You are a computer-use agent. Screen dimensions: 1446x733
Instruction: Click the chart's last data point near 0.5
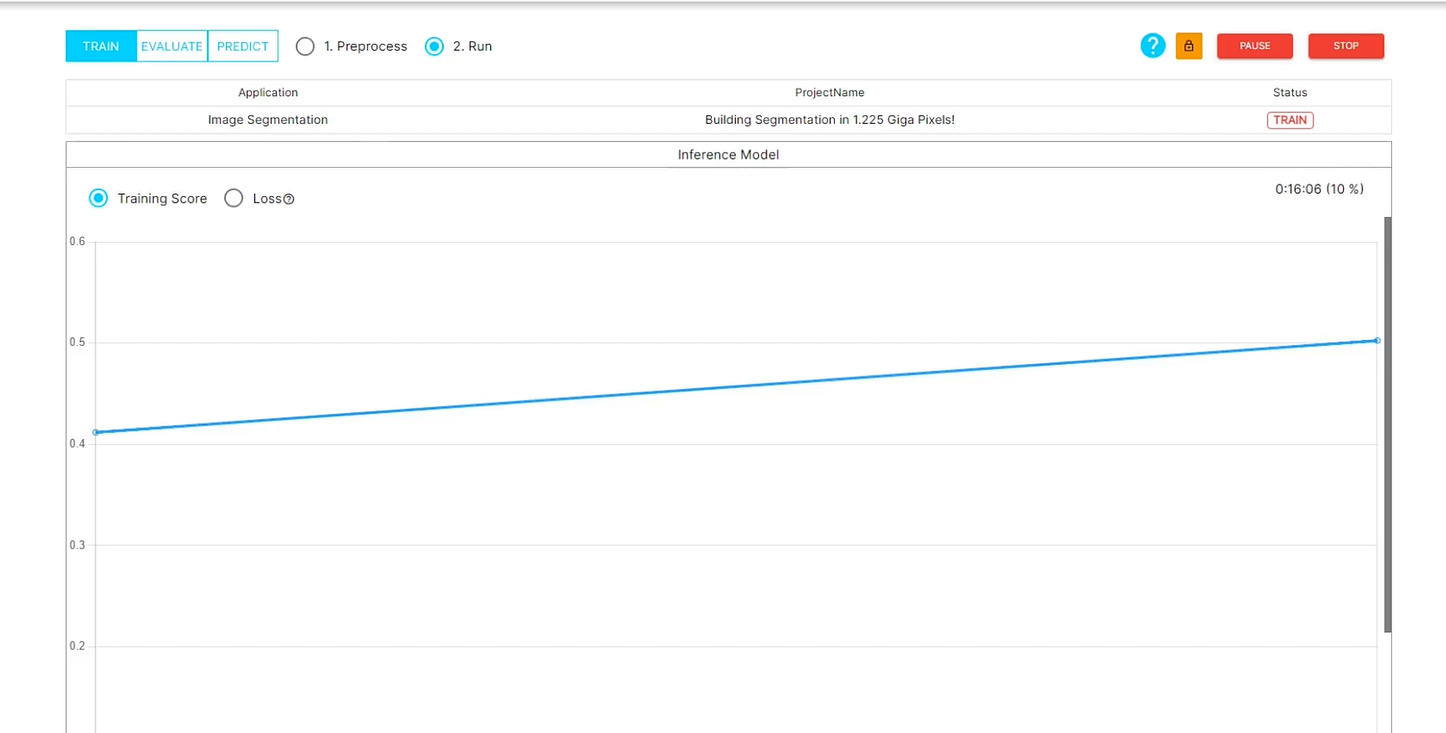pyautogui.click(x=1377, y=341)
